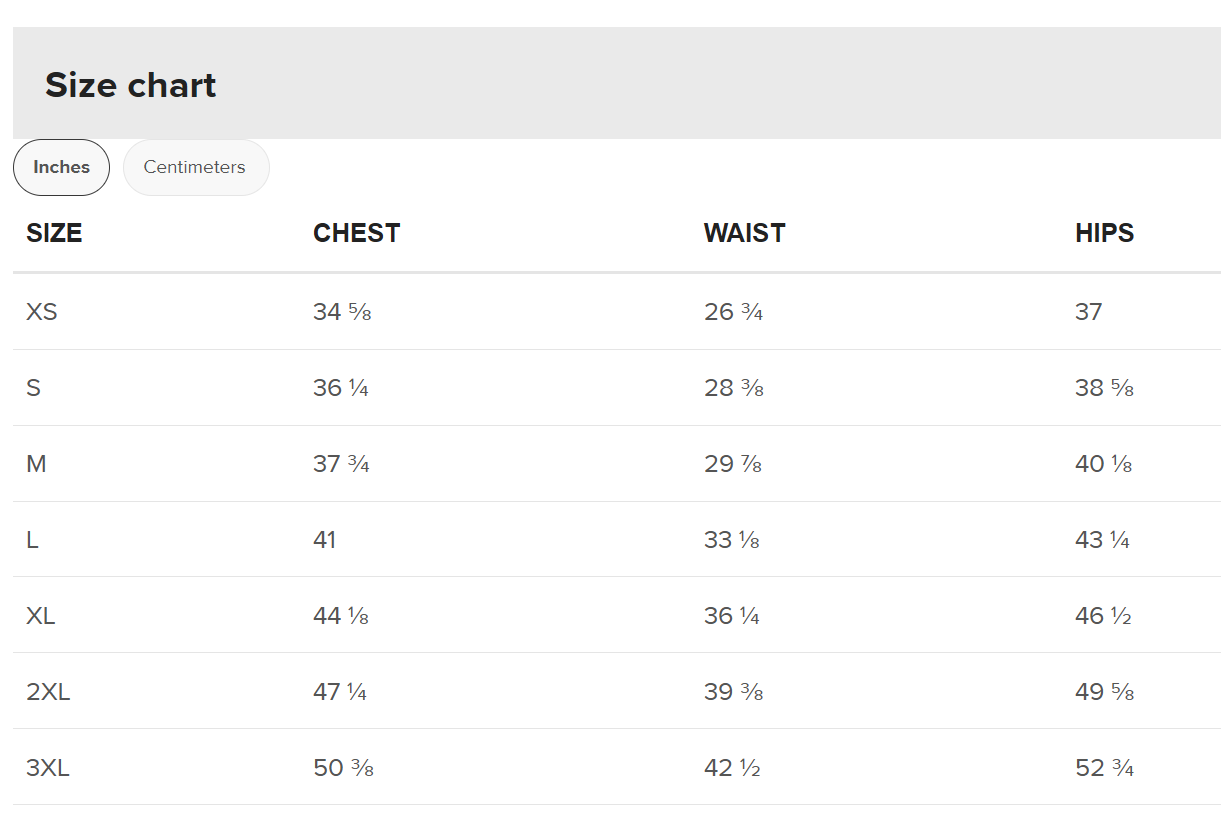Select the 2XL size row label
Screen dimensions: 1221x817
48,692
